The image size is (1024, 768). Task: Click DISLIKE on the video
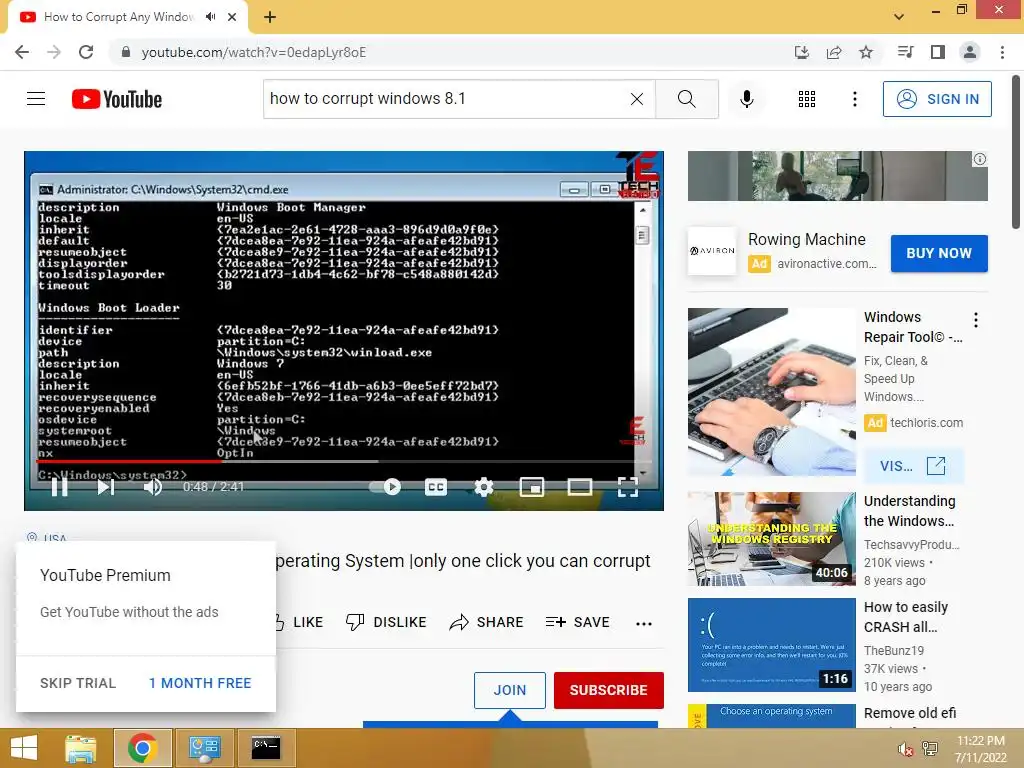[x=386, y=622]
